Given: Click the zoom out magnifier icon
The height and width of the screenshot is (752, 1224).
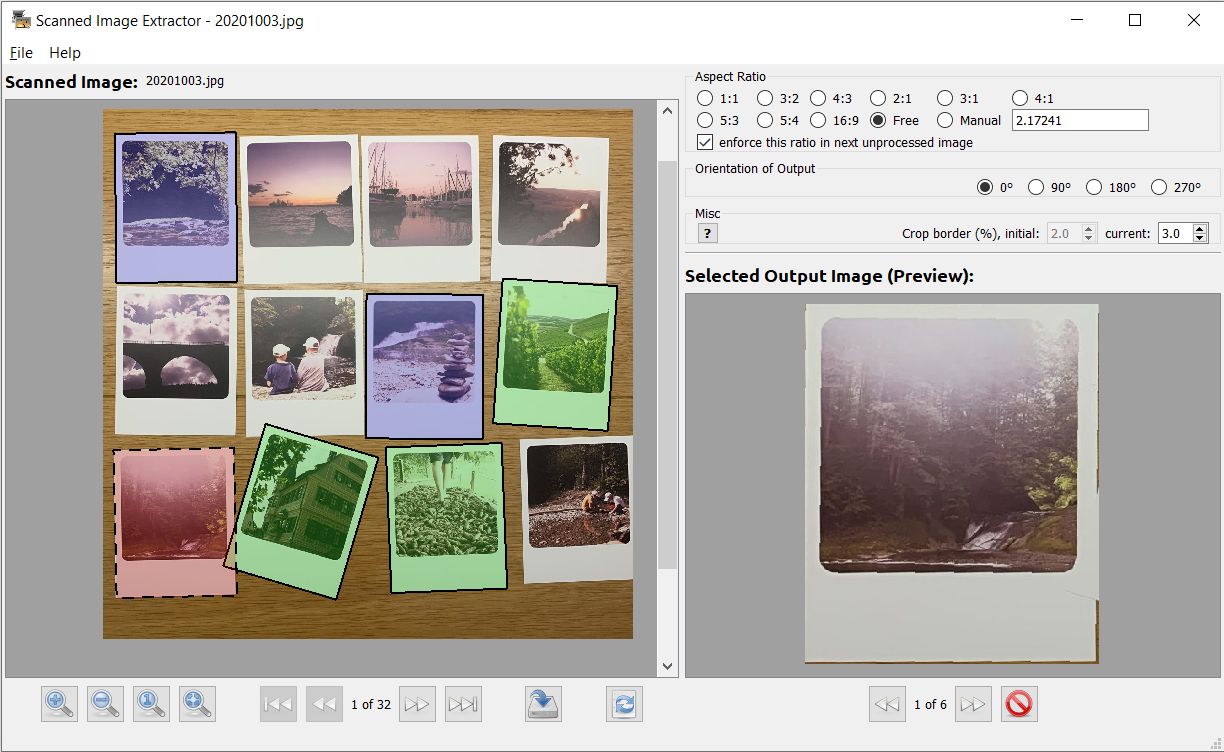Looking at the screenshot, I should (106, 704).
